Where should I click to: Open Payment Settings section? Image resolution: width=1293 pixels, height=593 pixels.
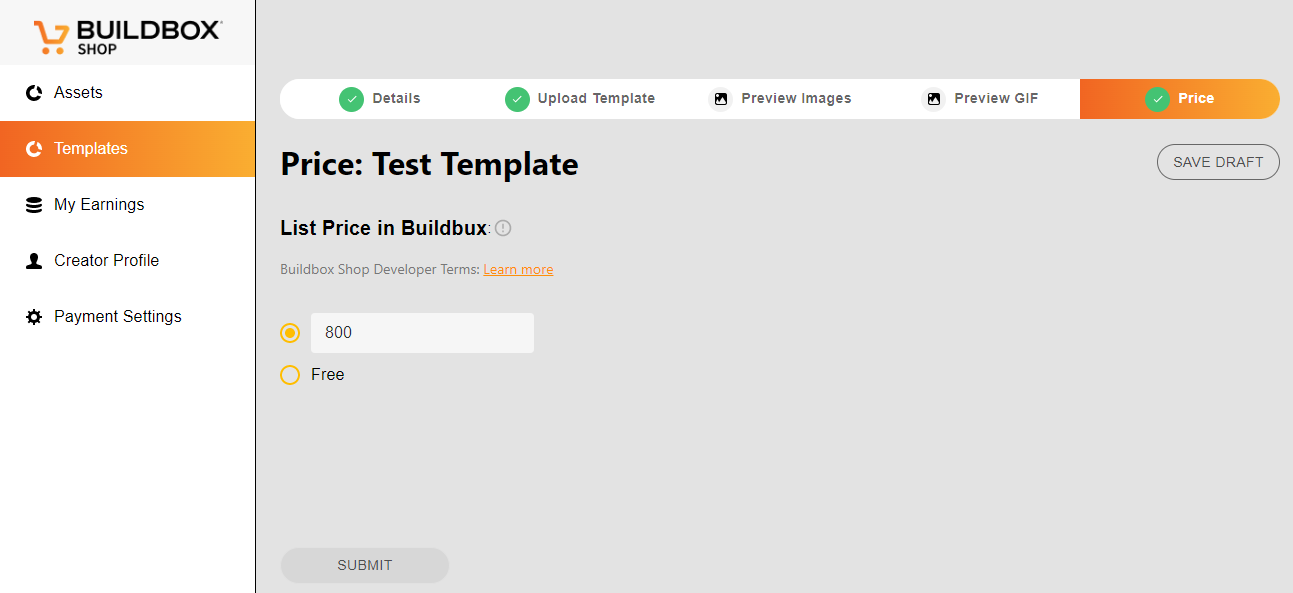[127, 317]
